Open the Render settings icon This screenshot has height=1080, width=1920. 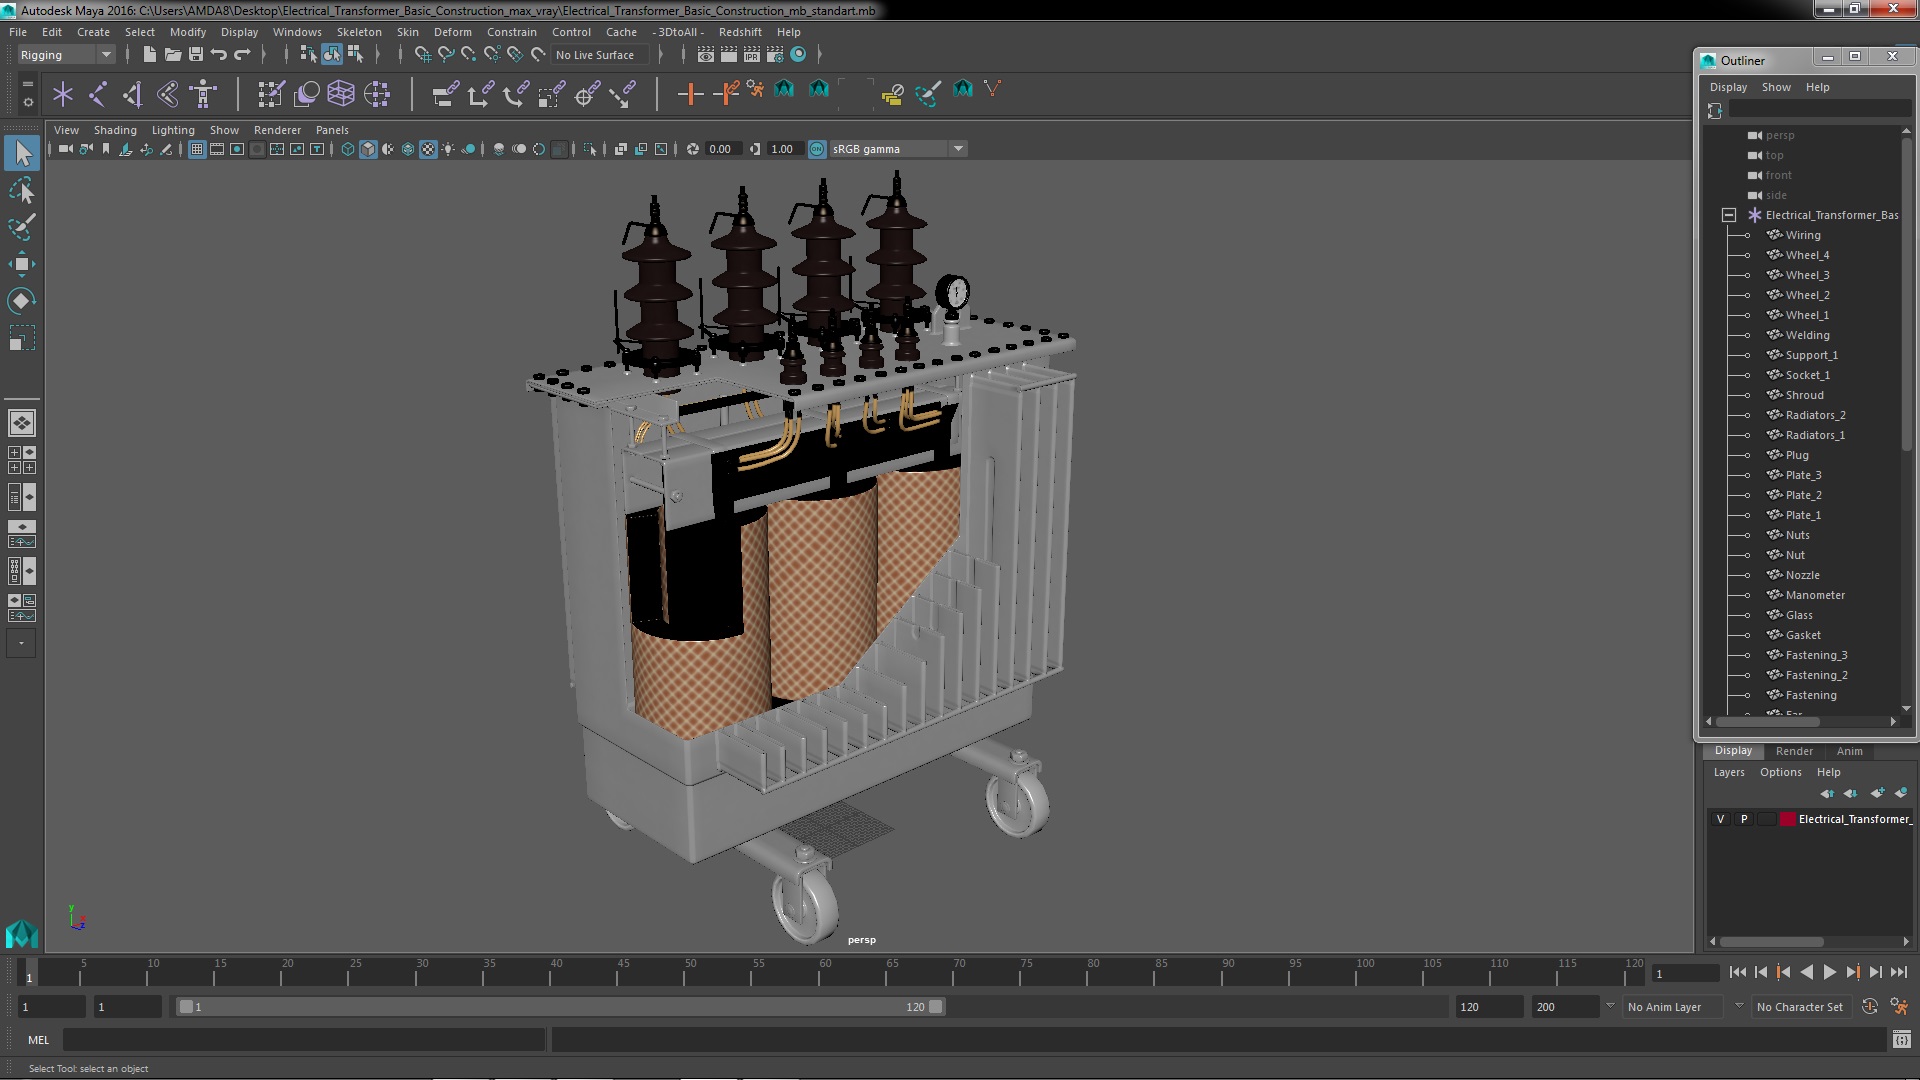(775, 55)
